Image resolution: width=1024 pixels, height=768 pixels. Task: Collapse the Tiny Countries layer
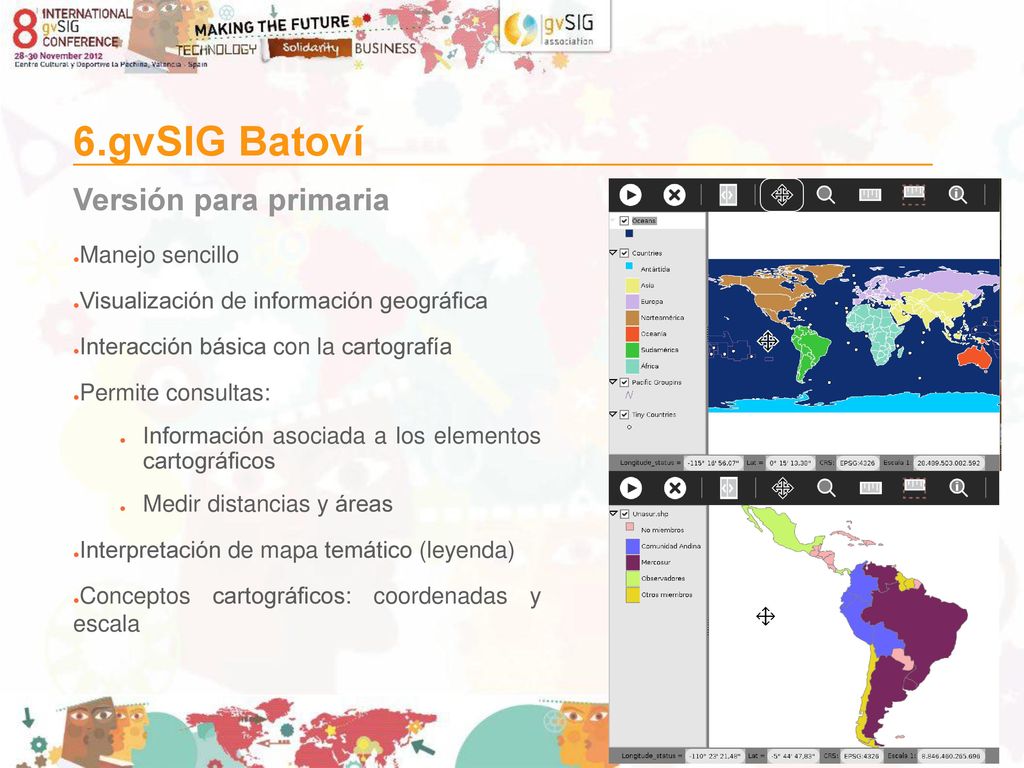pyautogui.click(x=613, y=414)
